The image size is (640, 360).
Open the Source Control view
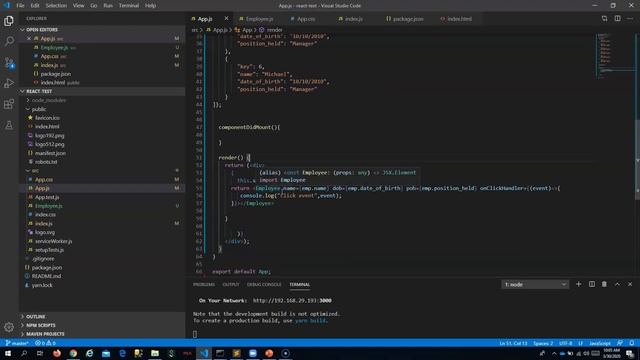pyautogui.click(x=9, y=62)
